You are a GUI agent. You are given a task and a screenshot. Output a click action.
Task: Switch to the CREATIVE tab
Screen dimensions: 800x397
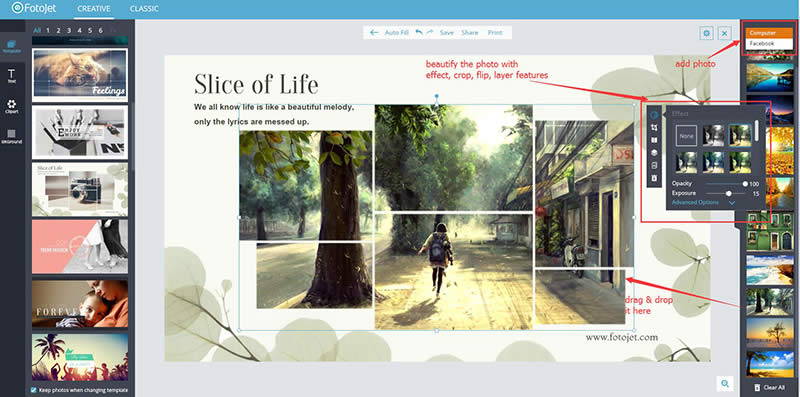click(94, 9)
